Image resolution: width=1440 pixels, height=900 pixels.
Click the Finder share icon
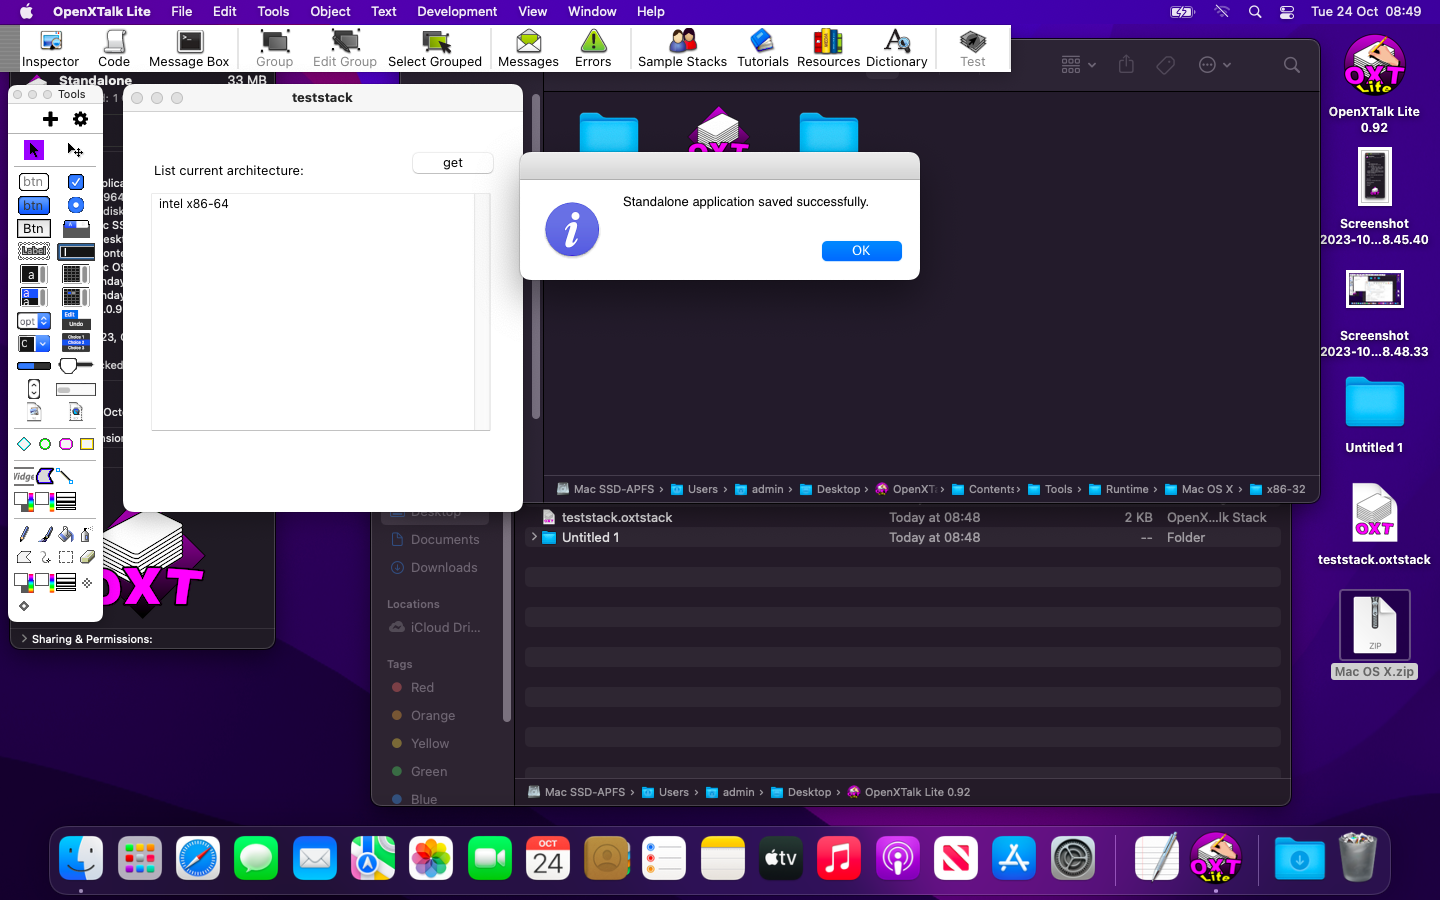coord(1126,65)
